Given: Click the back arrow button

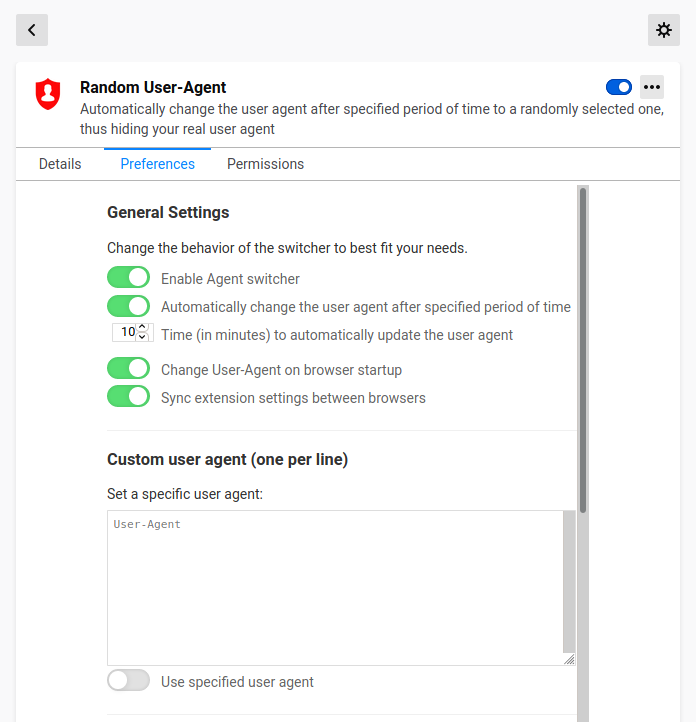Looking at the screenshot, I should point(32,30).
